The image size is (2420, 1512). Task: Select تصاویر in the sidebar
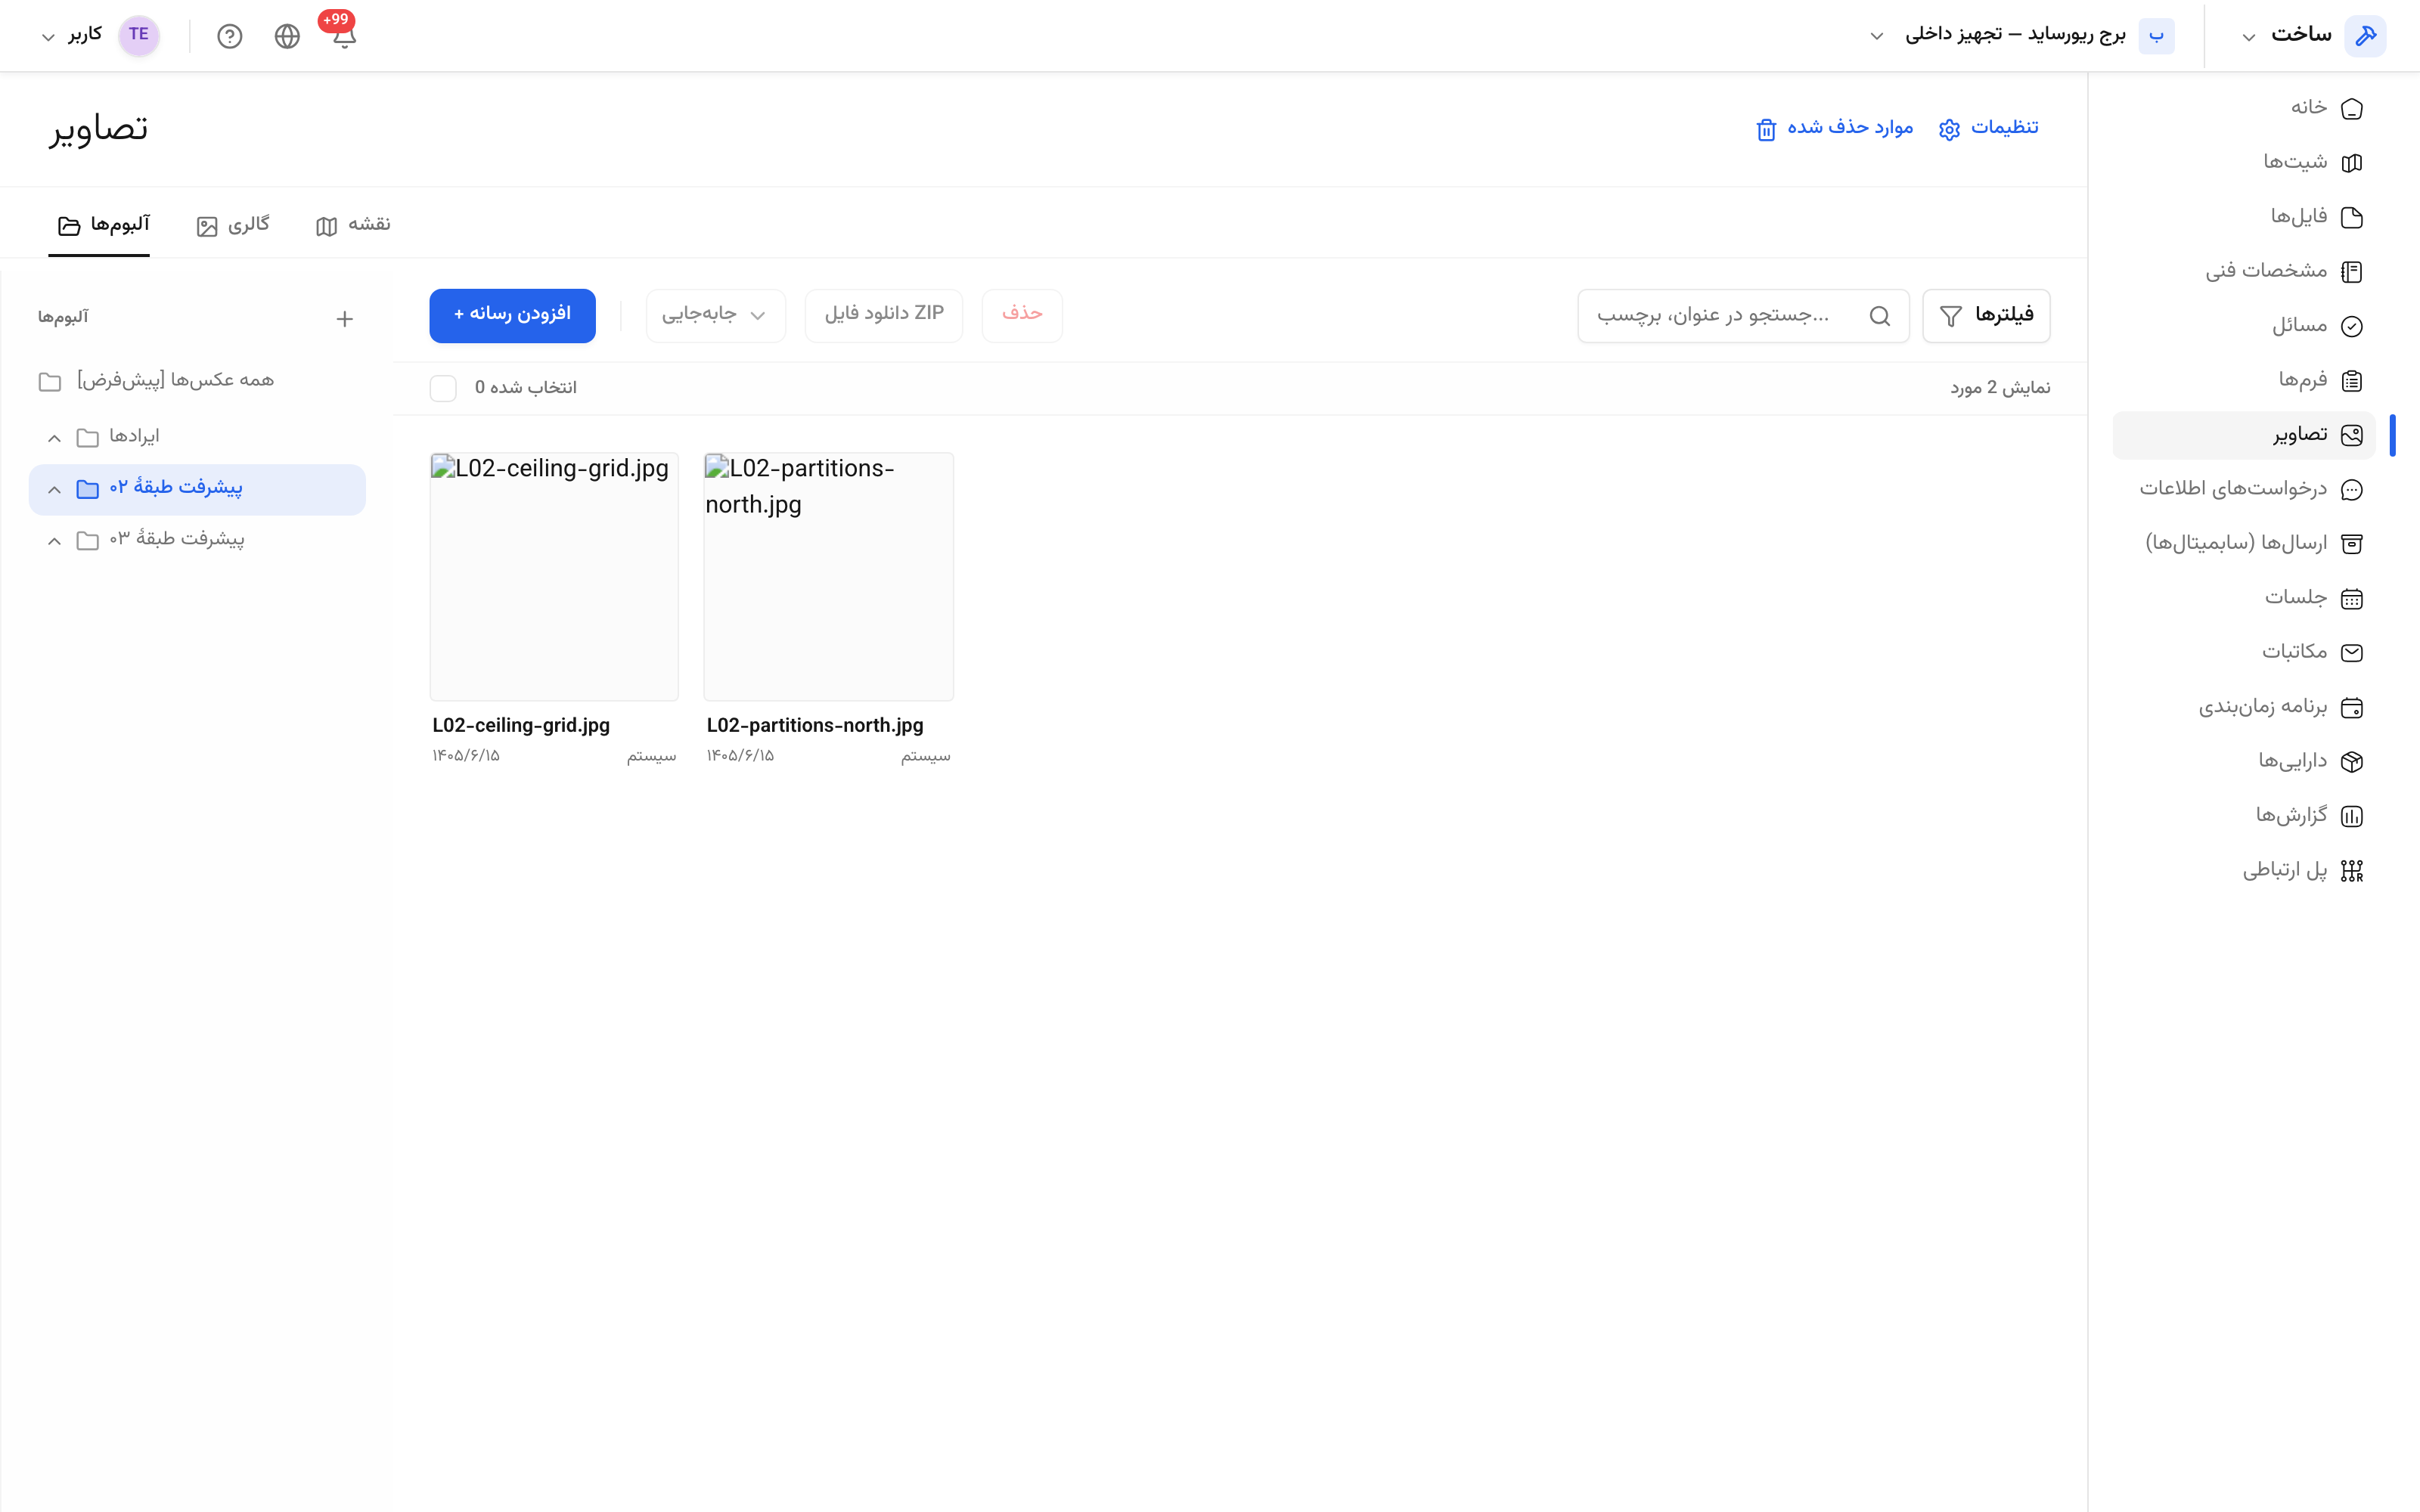point(2243,435)
